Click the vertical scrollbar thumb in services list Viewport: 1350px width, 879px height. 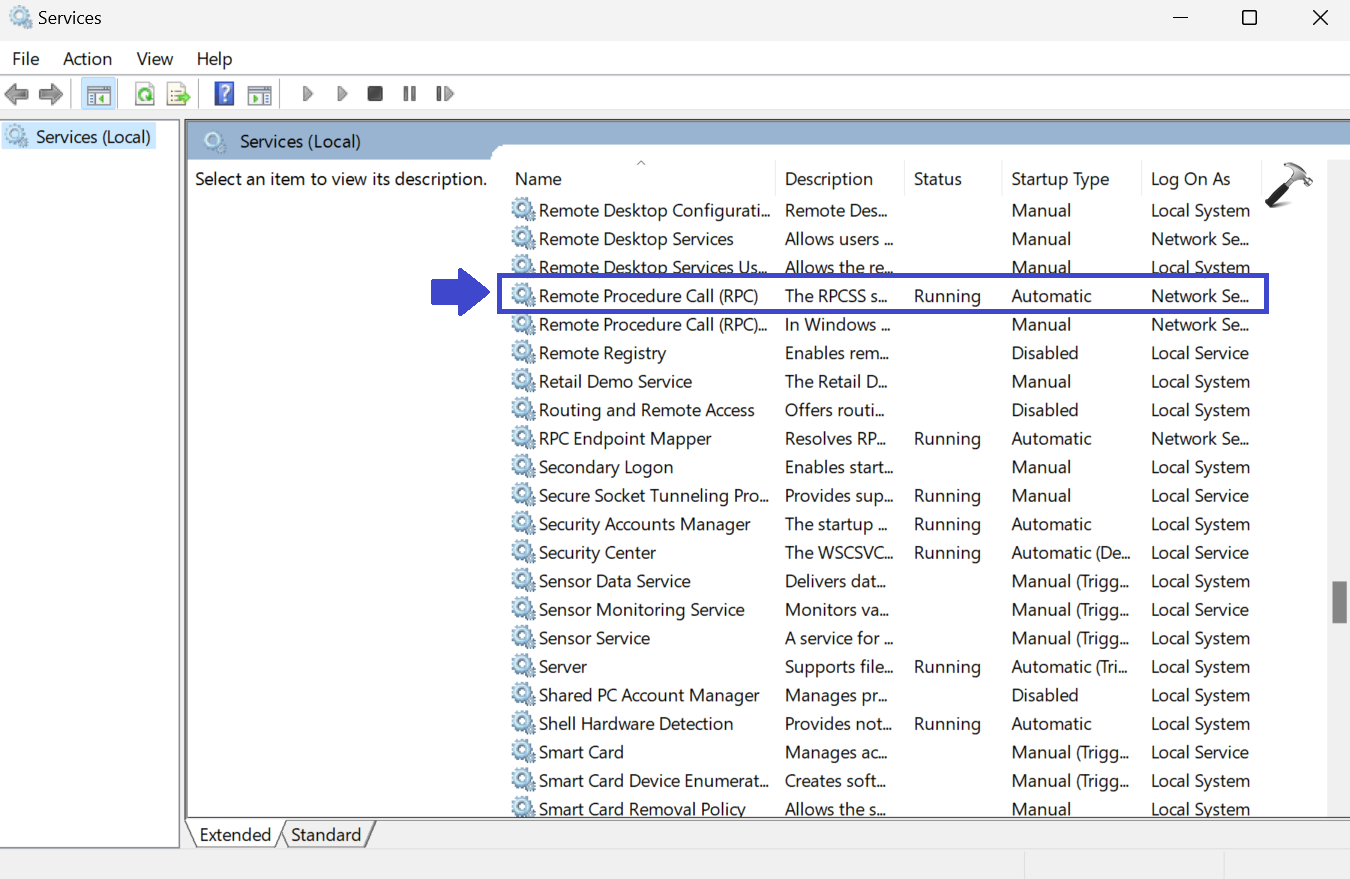tap(1339, 602)
